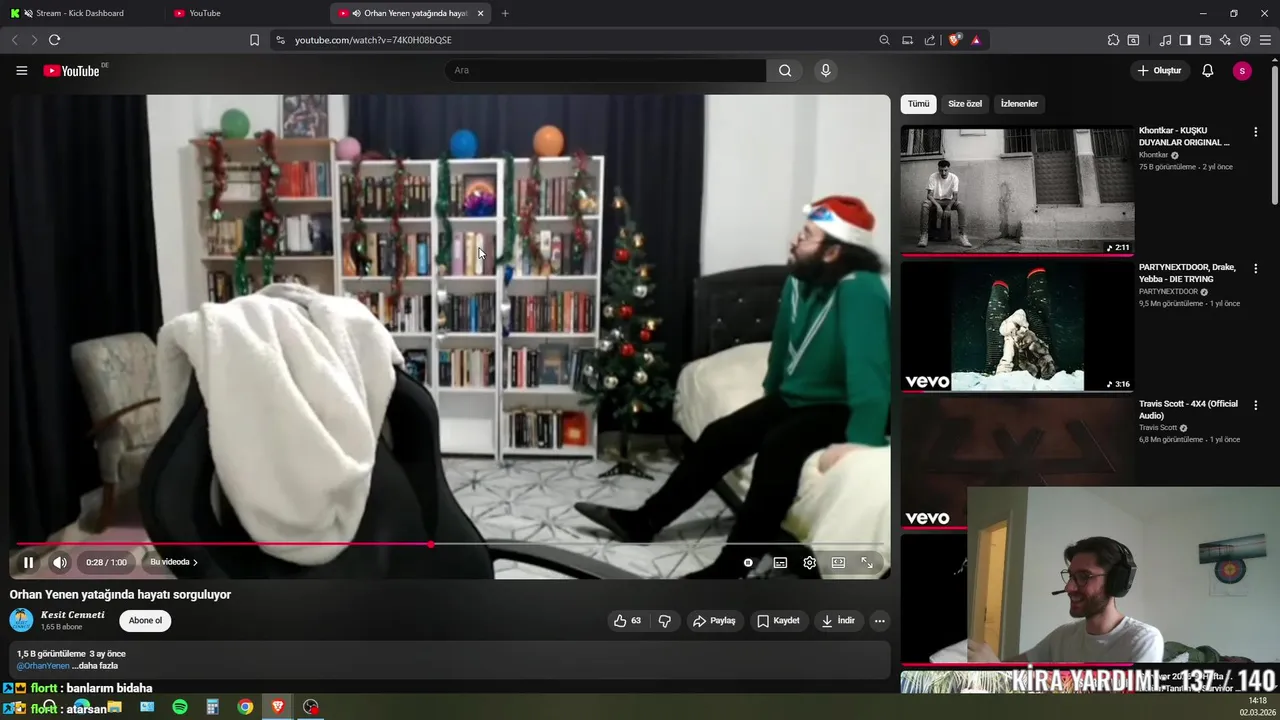Open the '@OrhanYenen' mention link

(43, 666)
